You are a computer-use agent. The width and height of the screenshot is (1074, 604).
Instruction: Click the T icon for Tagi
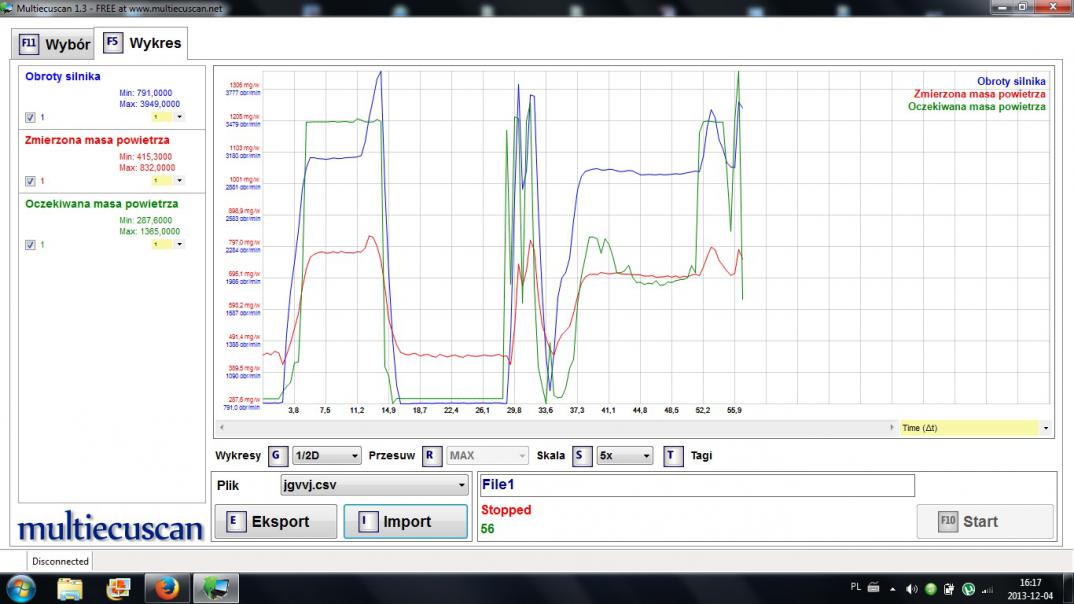click(673, 456)
